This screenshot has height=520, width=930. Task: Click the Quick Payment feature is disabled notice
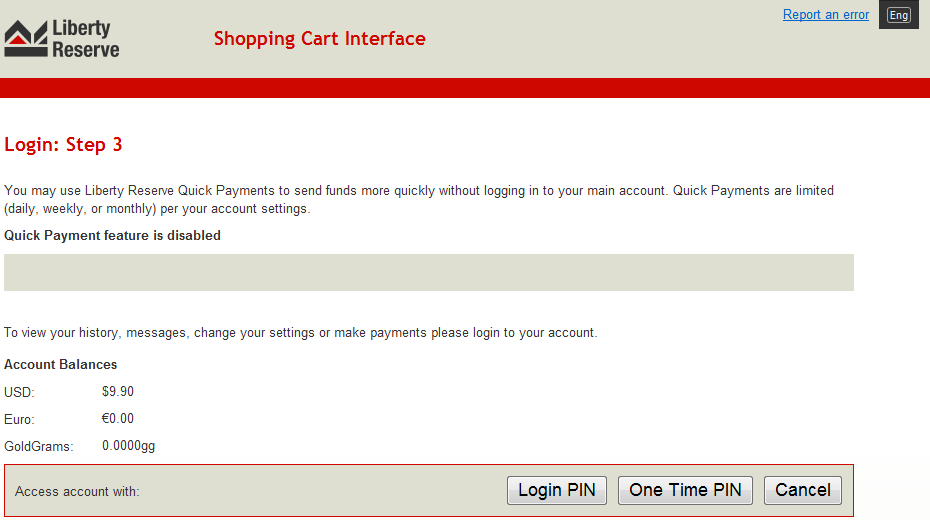(x=112, y=235)
